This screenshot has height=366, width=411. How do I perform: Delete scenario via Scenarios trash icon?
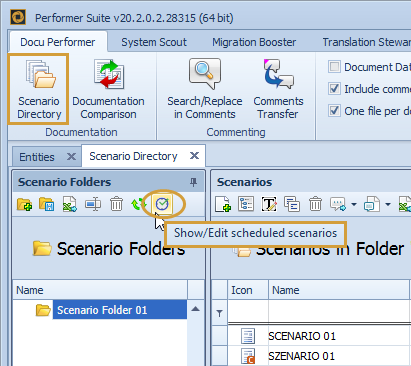point(315,204)
